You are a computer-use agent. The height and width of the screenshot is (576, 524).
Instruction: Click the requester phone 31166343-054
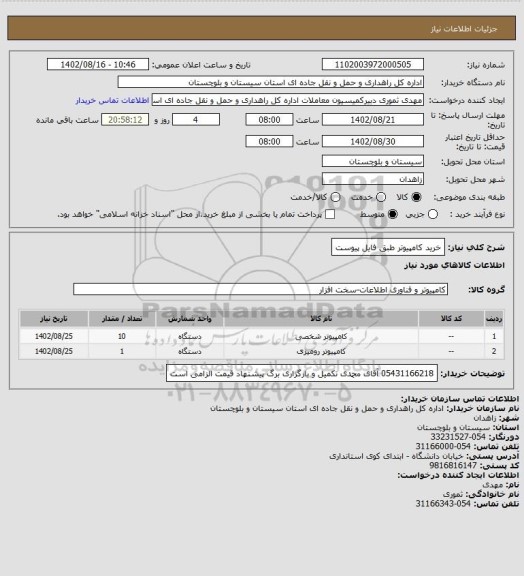point(443,504)
